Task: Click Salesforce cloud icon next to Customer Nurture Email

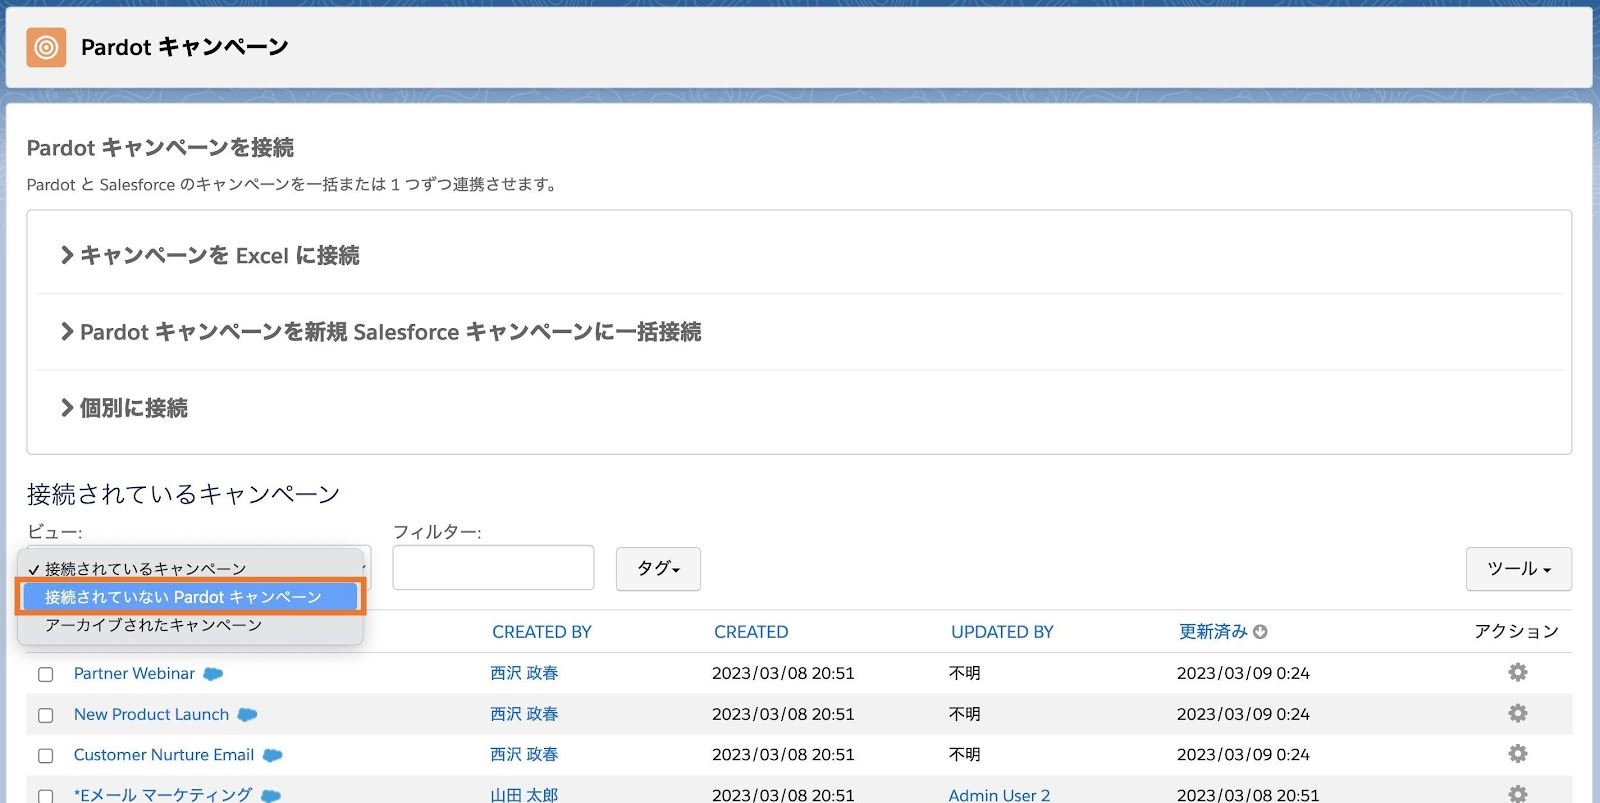Action: [272, 755]
